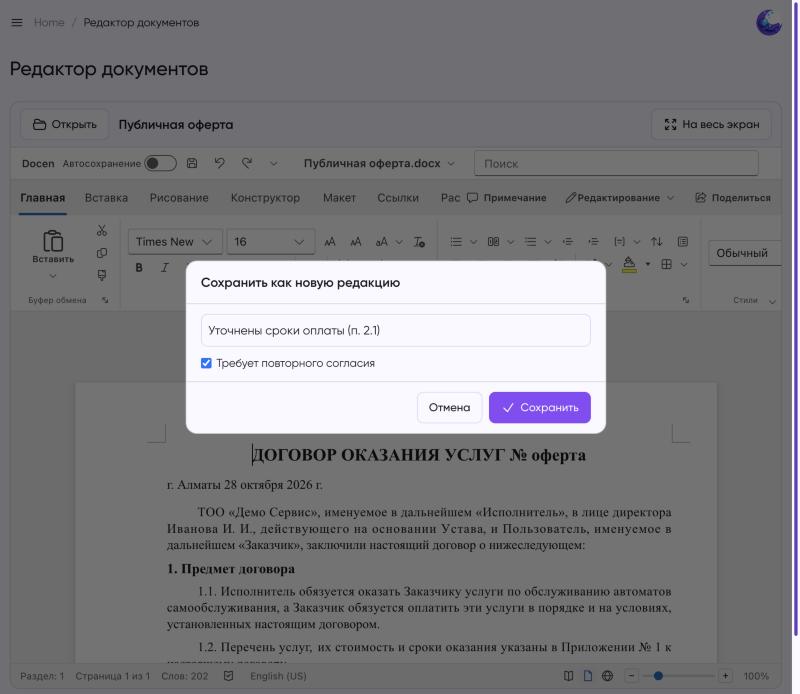Redo the last action
Image resolution: width=800 pixels, height=694 pixels.
click(247, 163)
